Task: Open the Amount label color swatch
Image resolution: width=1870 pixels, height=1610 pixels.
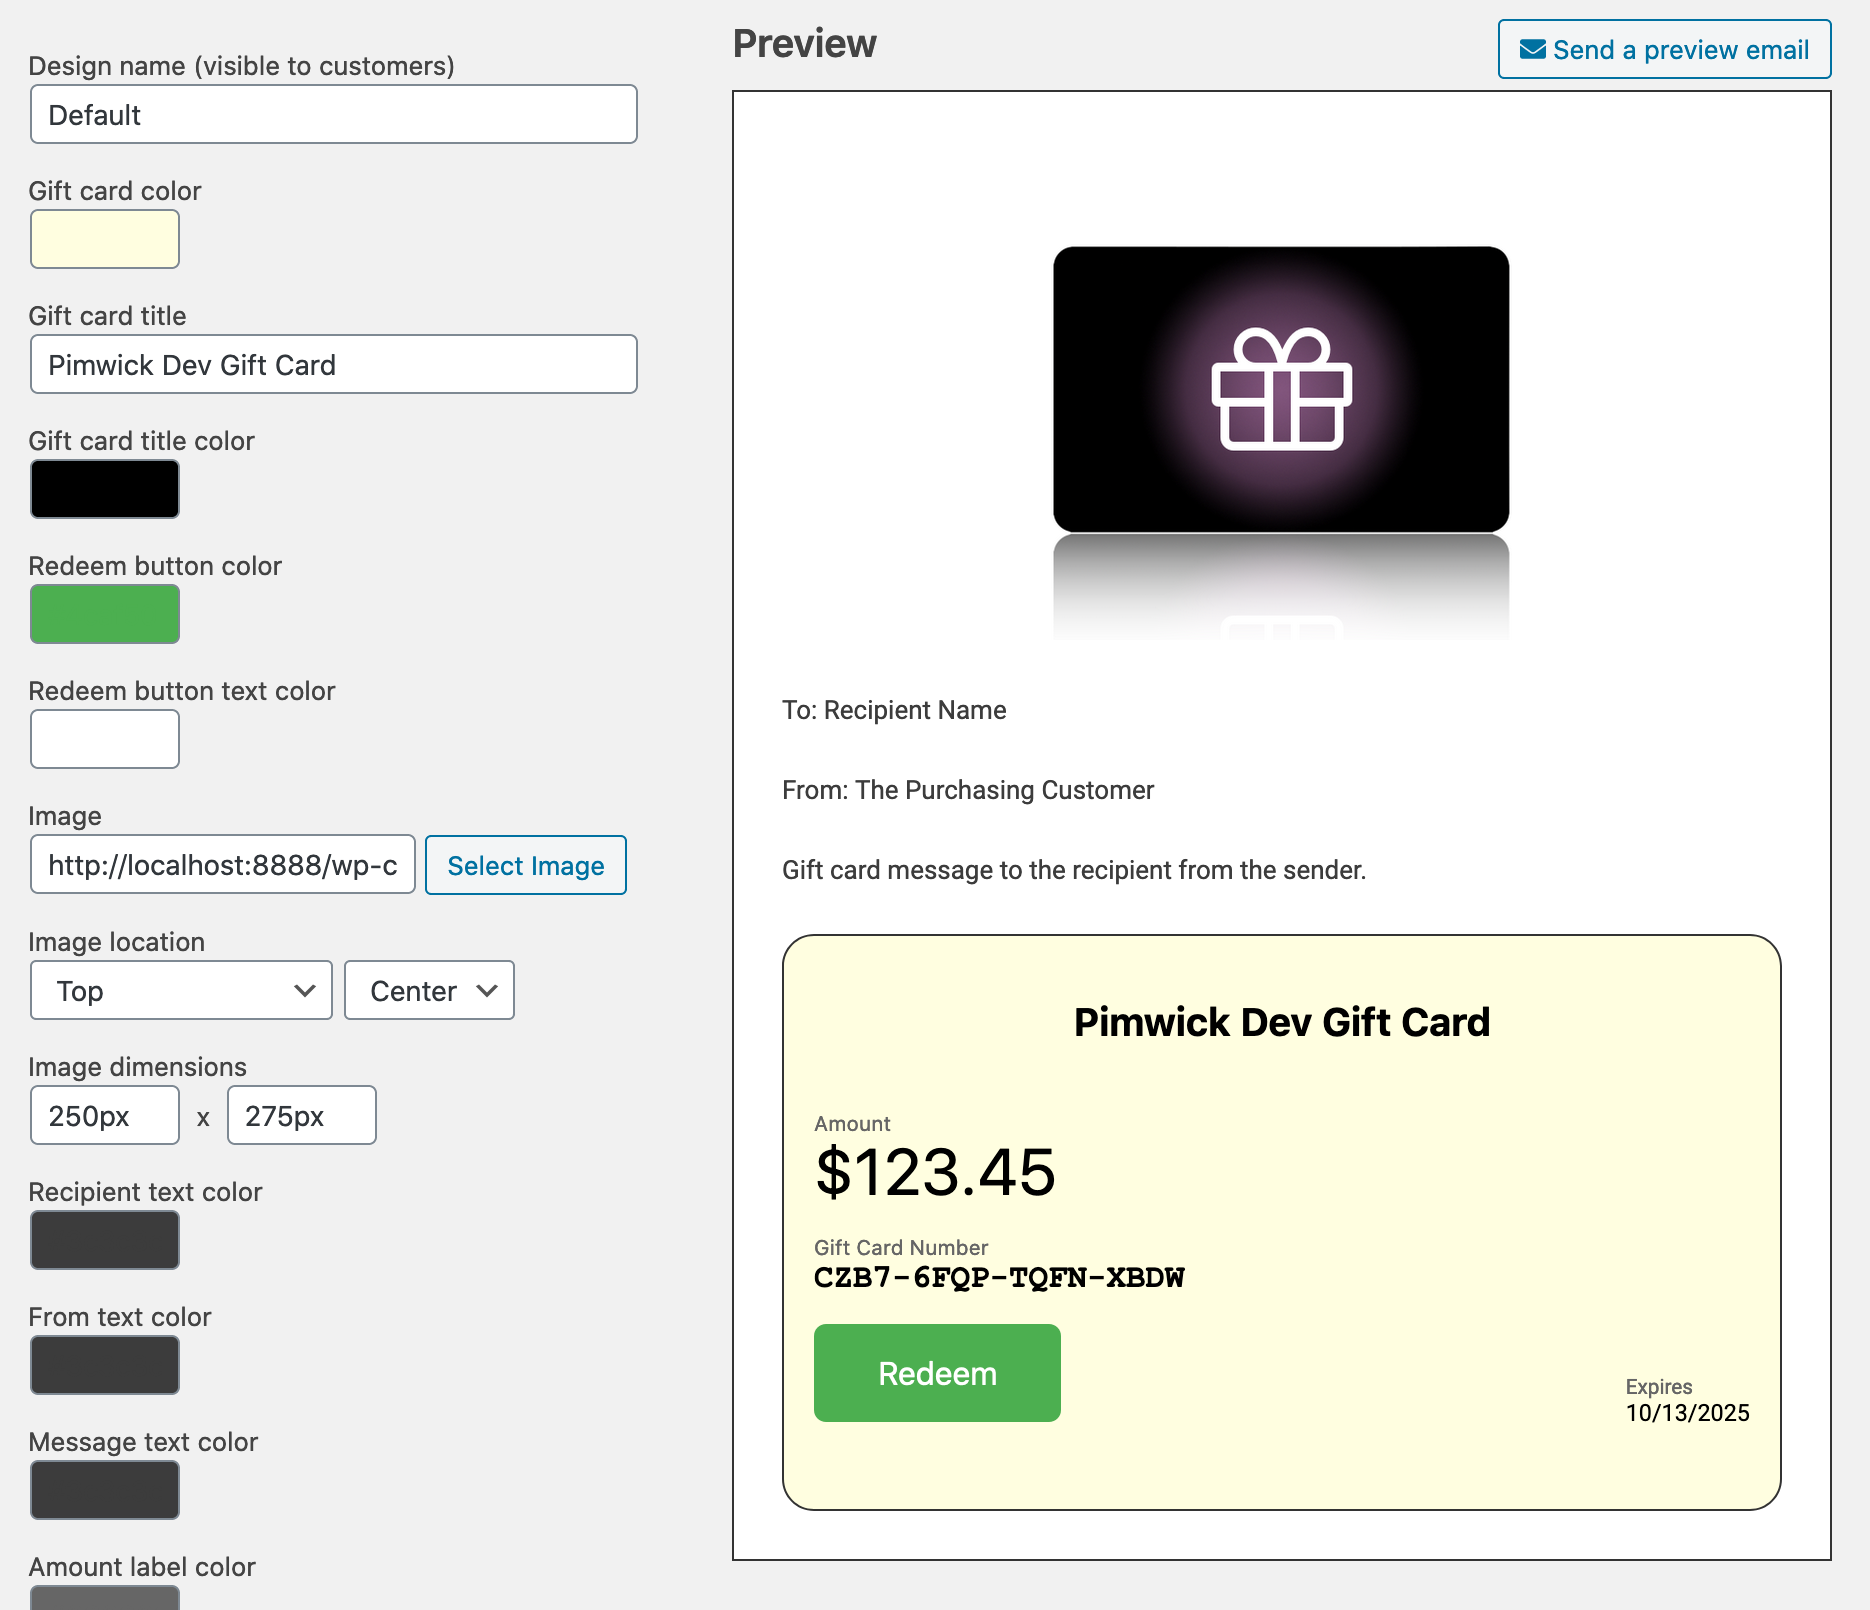Action: 105,1598
